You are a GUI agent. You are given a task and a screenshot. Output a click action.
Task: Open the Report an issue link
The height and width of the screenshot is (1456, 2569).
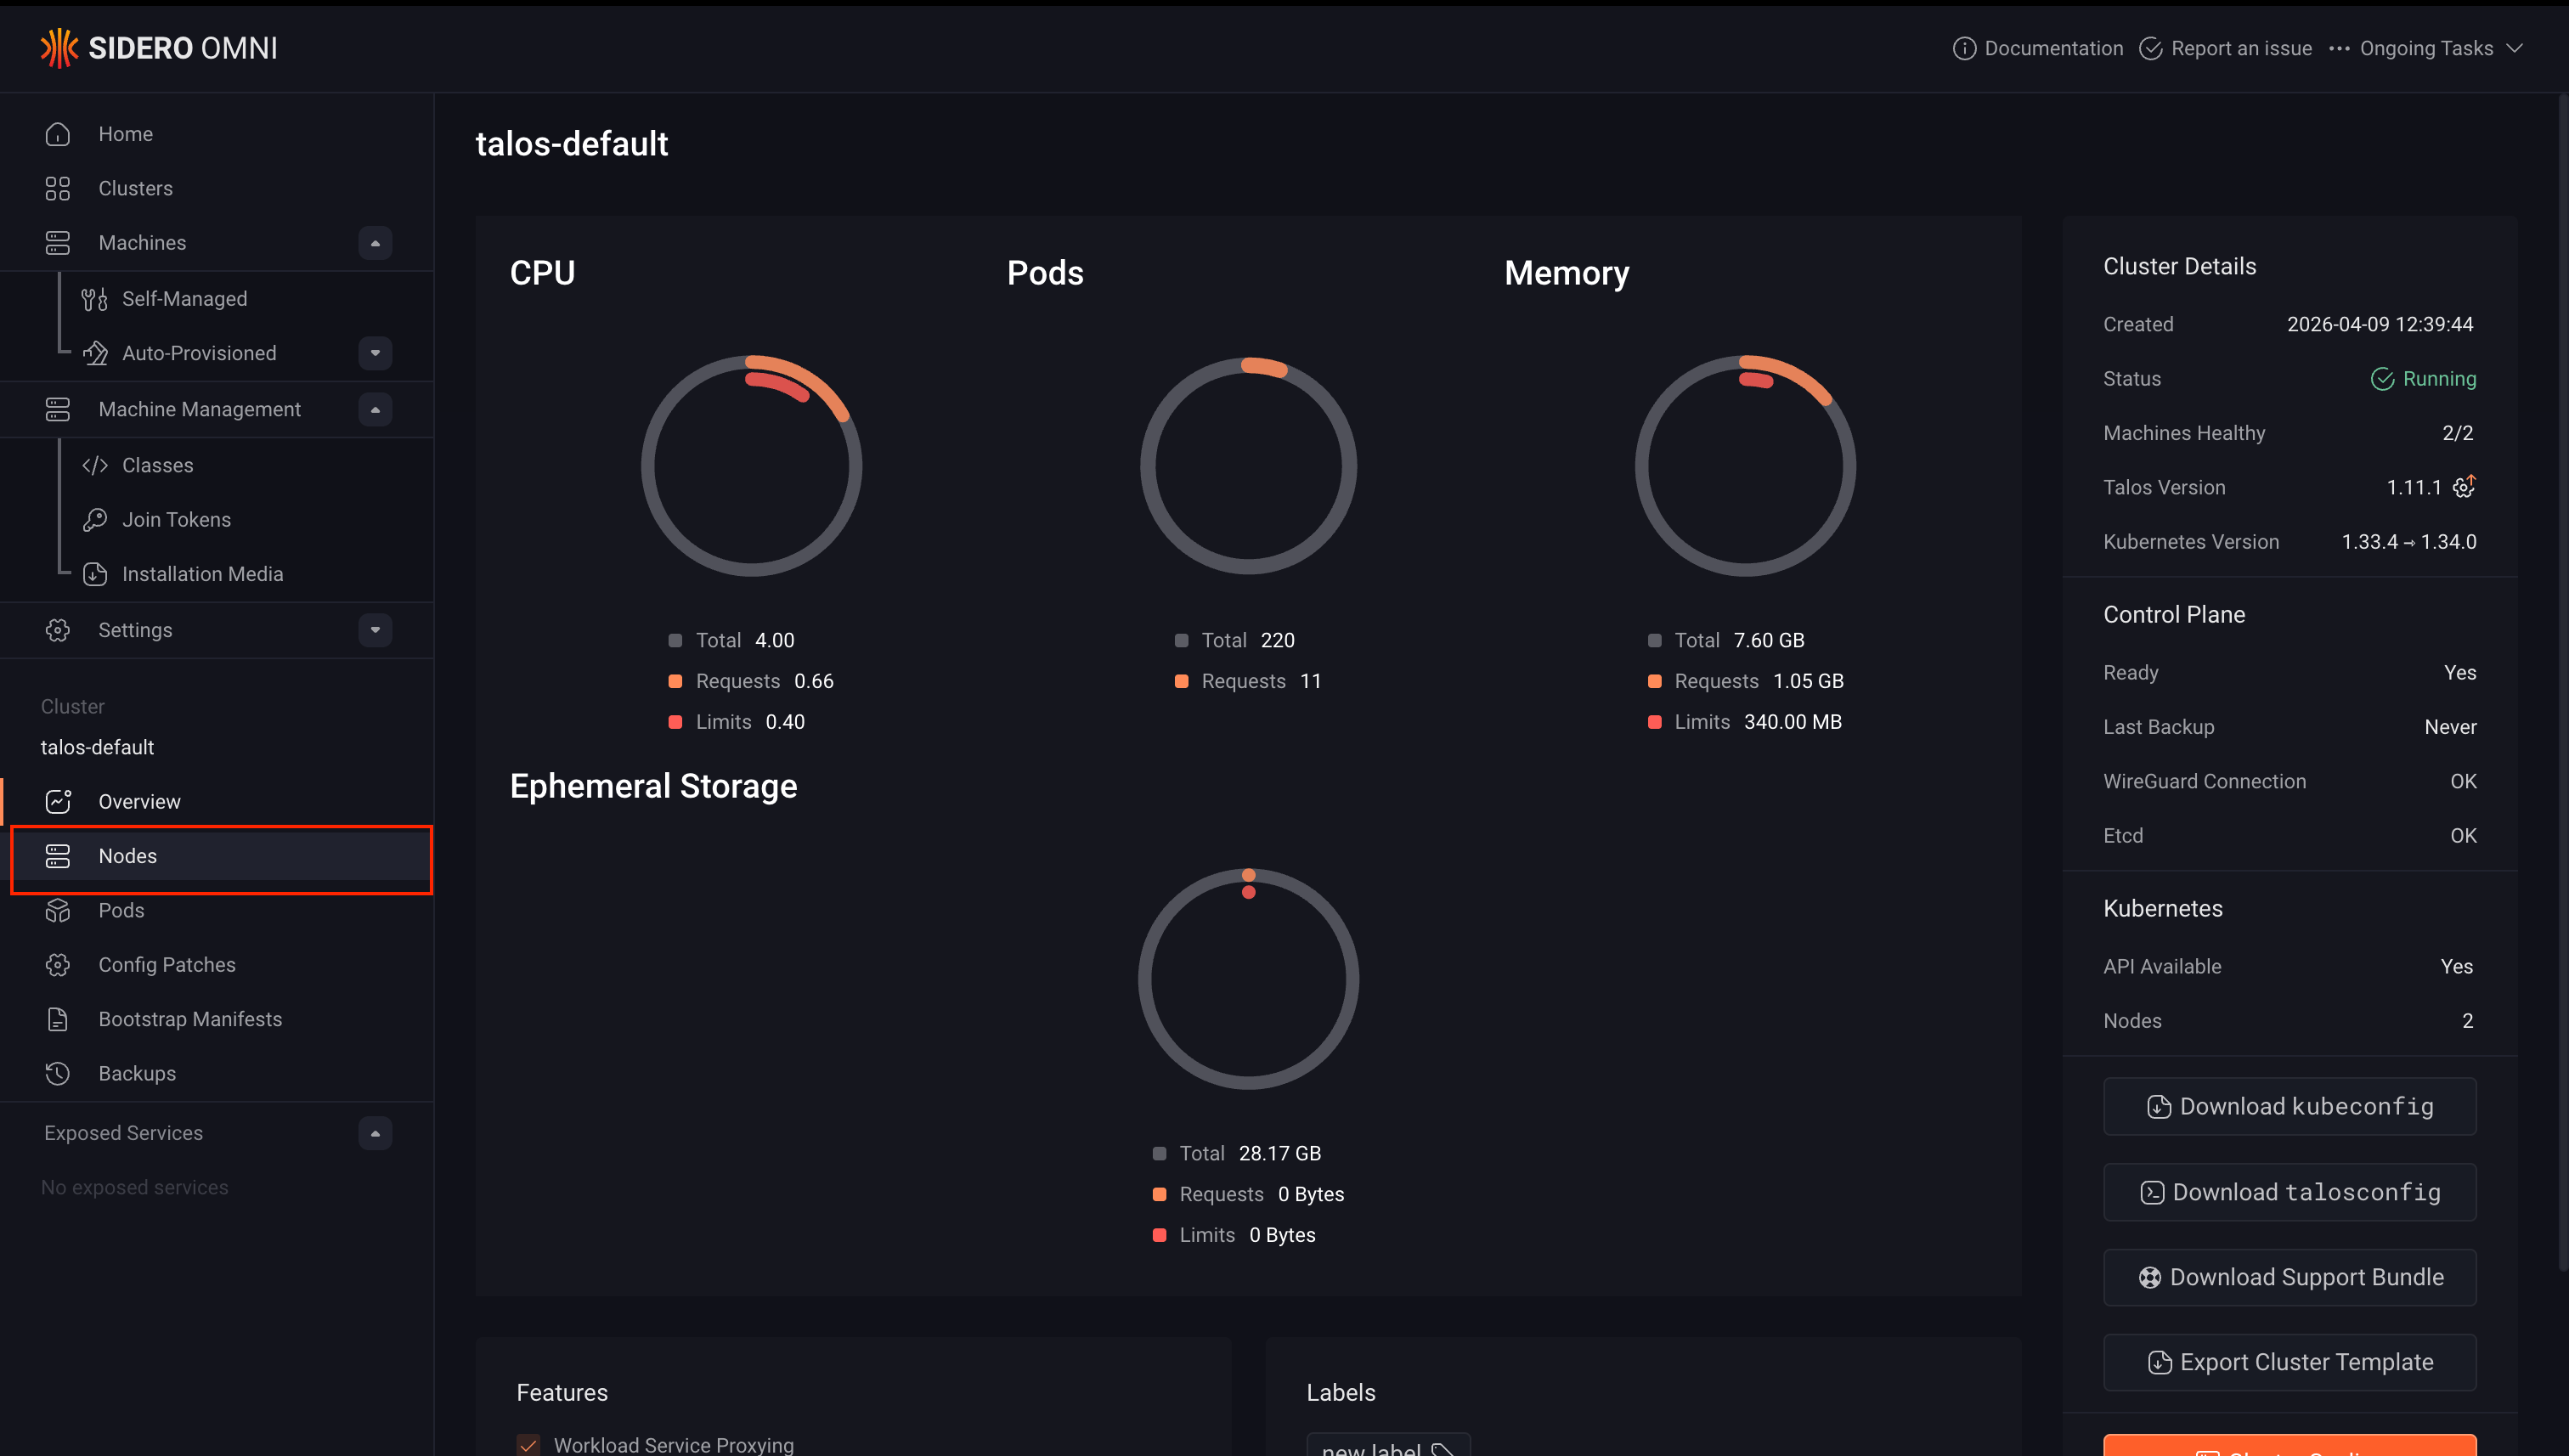2225,48
